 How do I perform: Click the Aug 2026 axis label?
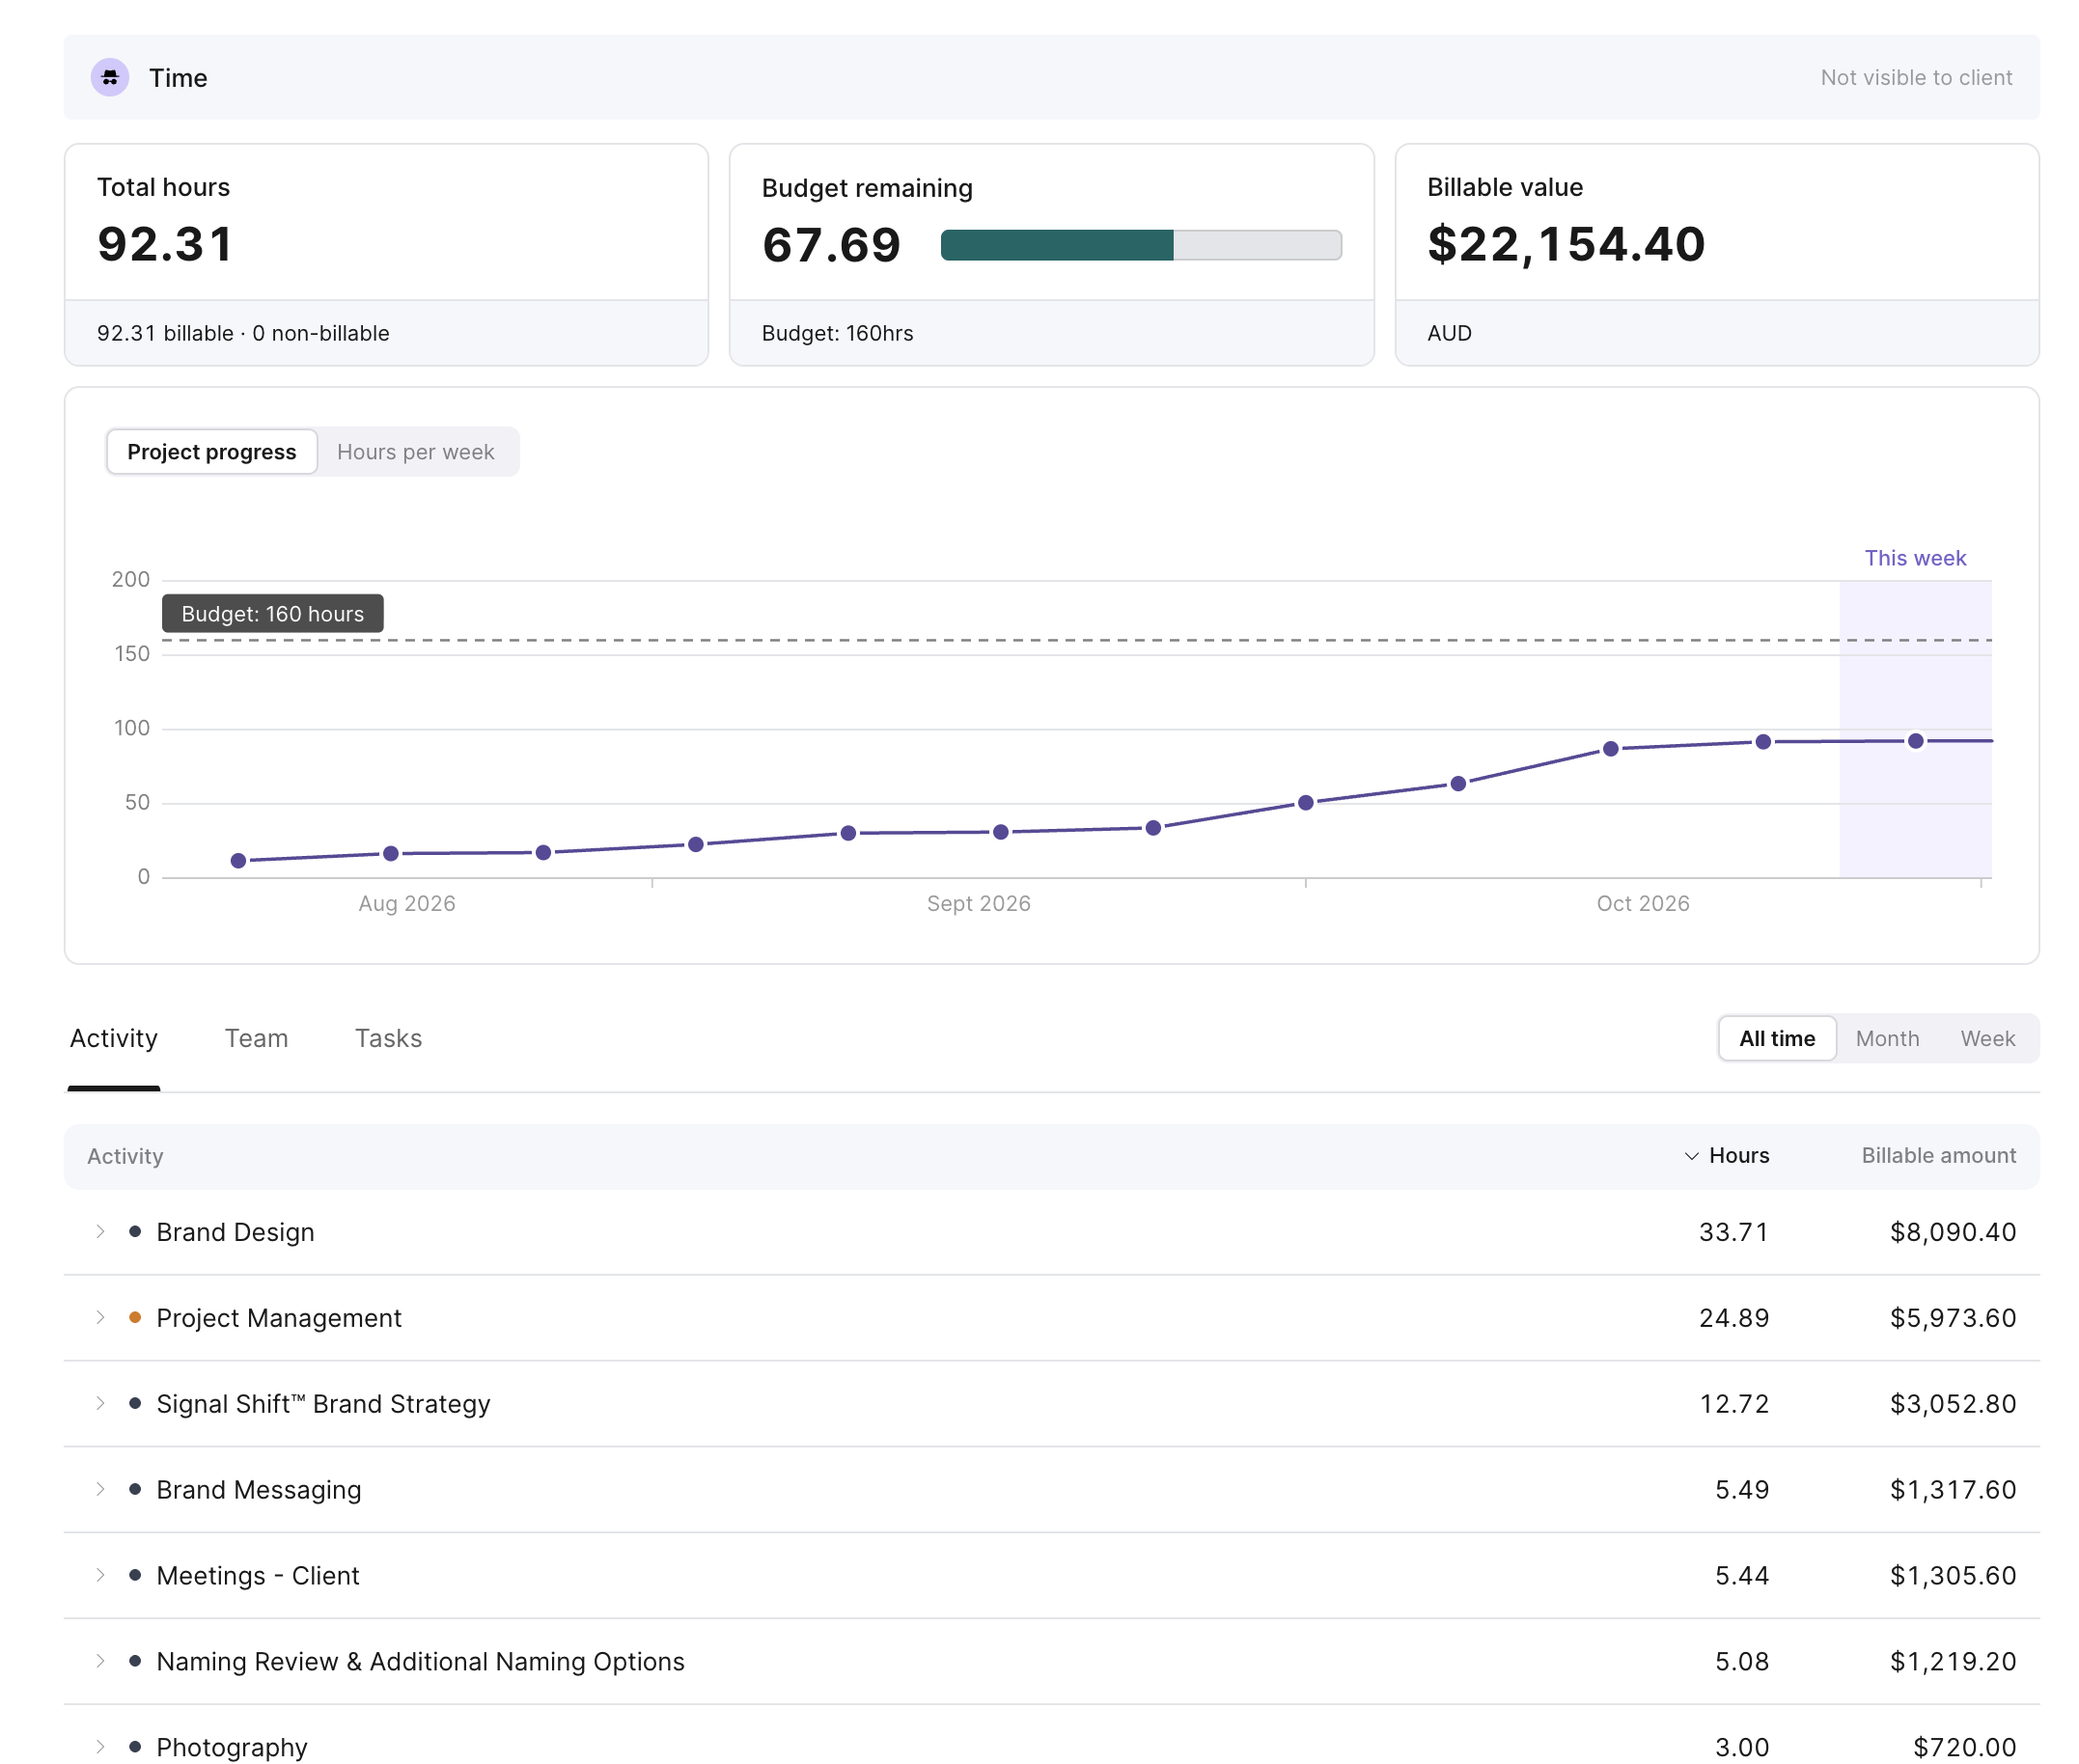pos(407,903)
